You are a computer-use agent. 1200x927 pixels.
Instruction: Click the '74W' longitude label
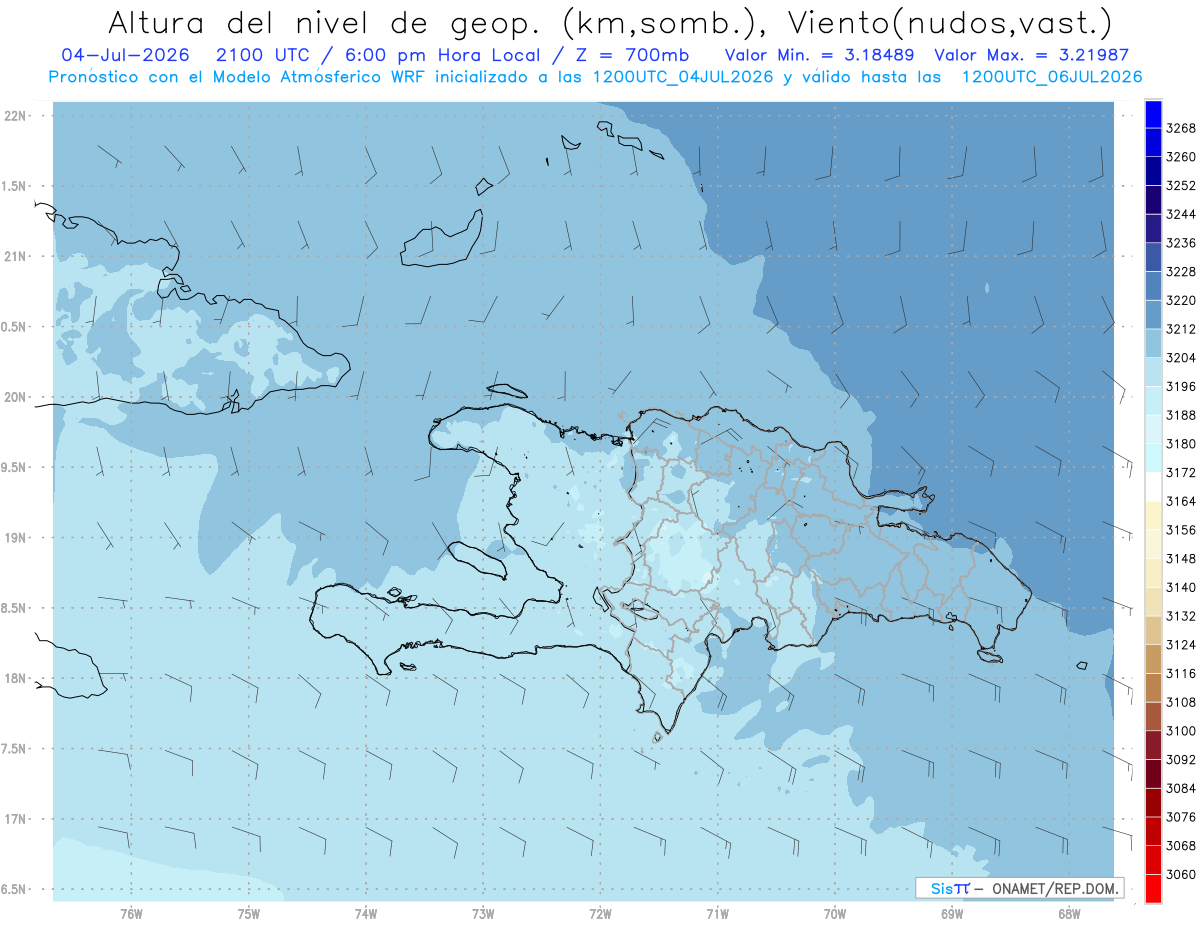coord(366,914)
